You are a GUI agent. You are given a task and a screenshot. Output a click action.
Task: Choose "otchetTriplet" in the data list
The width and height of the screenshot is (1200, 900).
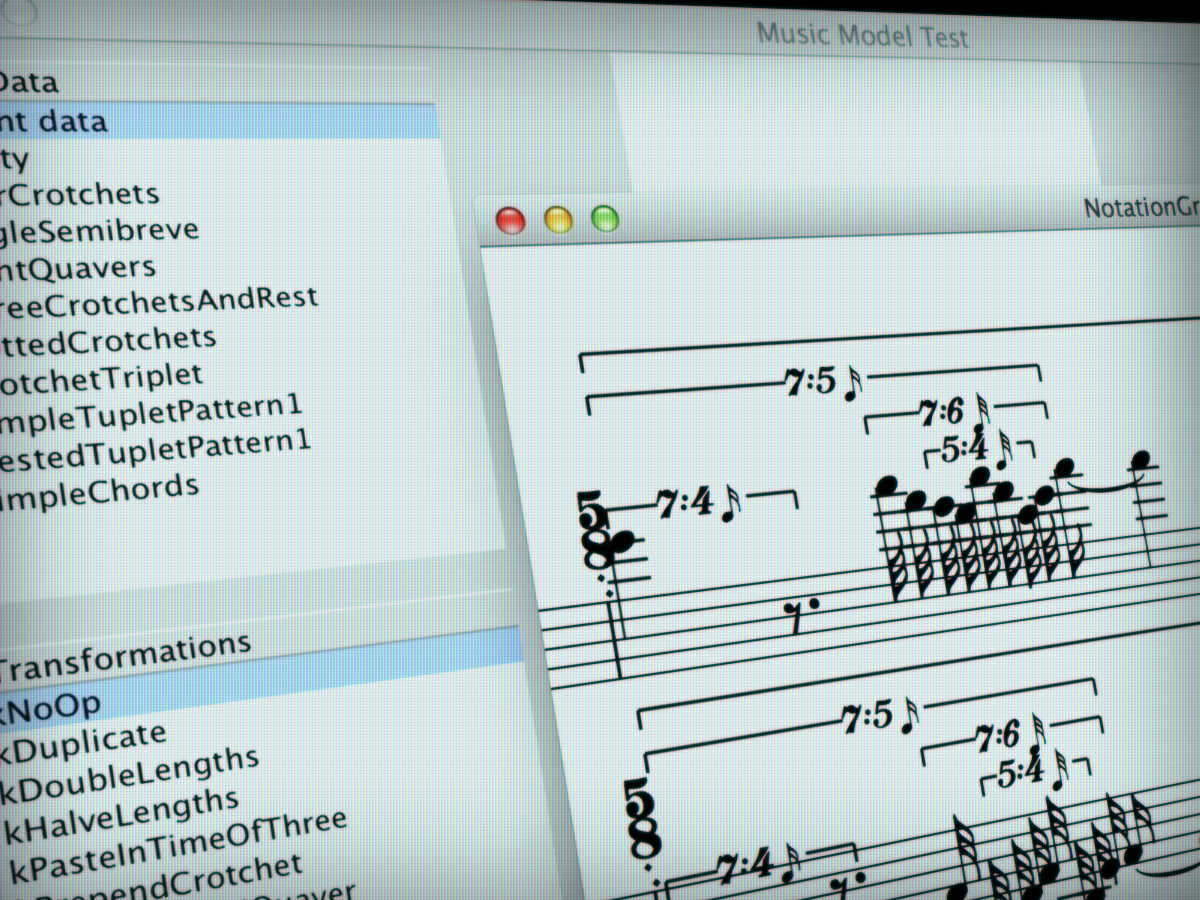[102, 377]
